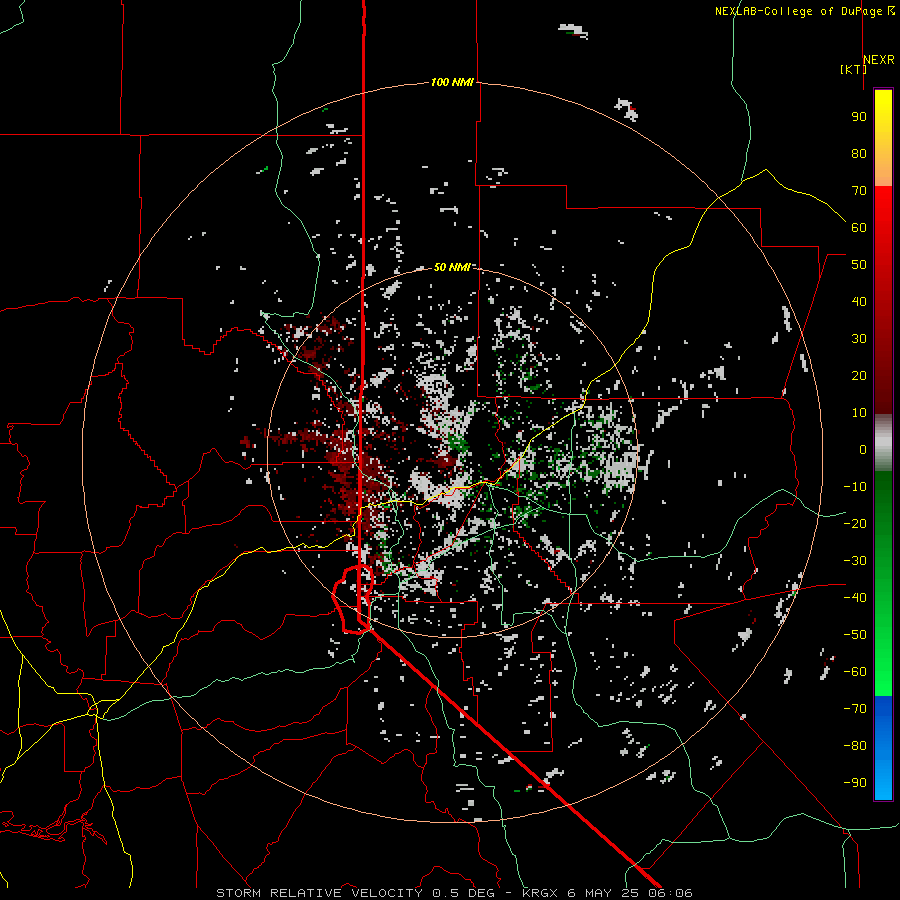Viewport: 900px width, 900px height.
Task: Select the -90 value on the velocity scale
Action: click(855, 783)
